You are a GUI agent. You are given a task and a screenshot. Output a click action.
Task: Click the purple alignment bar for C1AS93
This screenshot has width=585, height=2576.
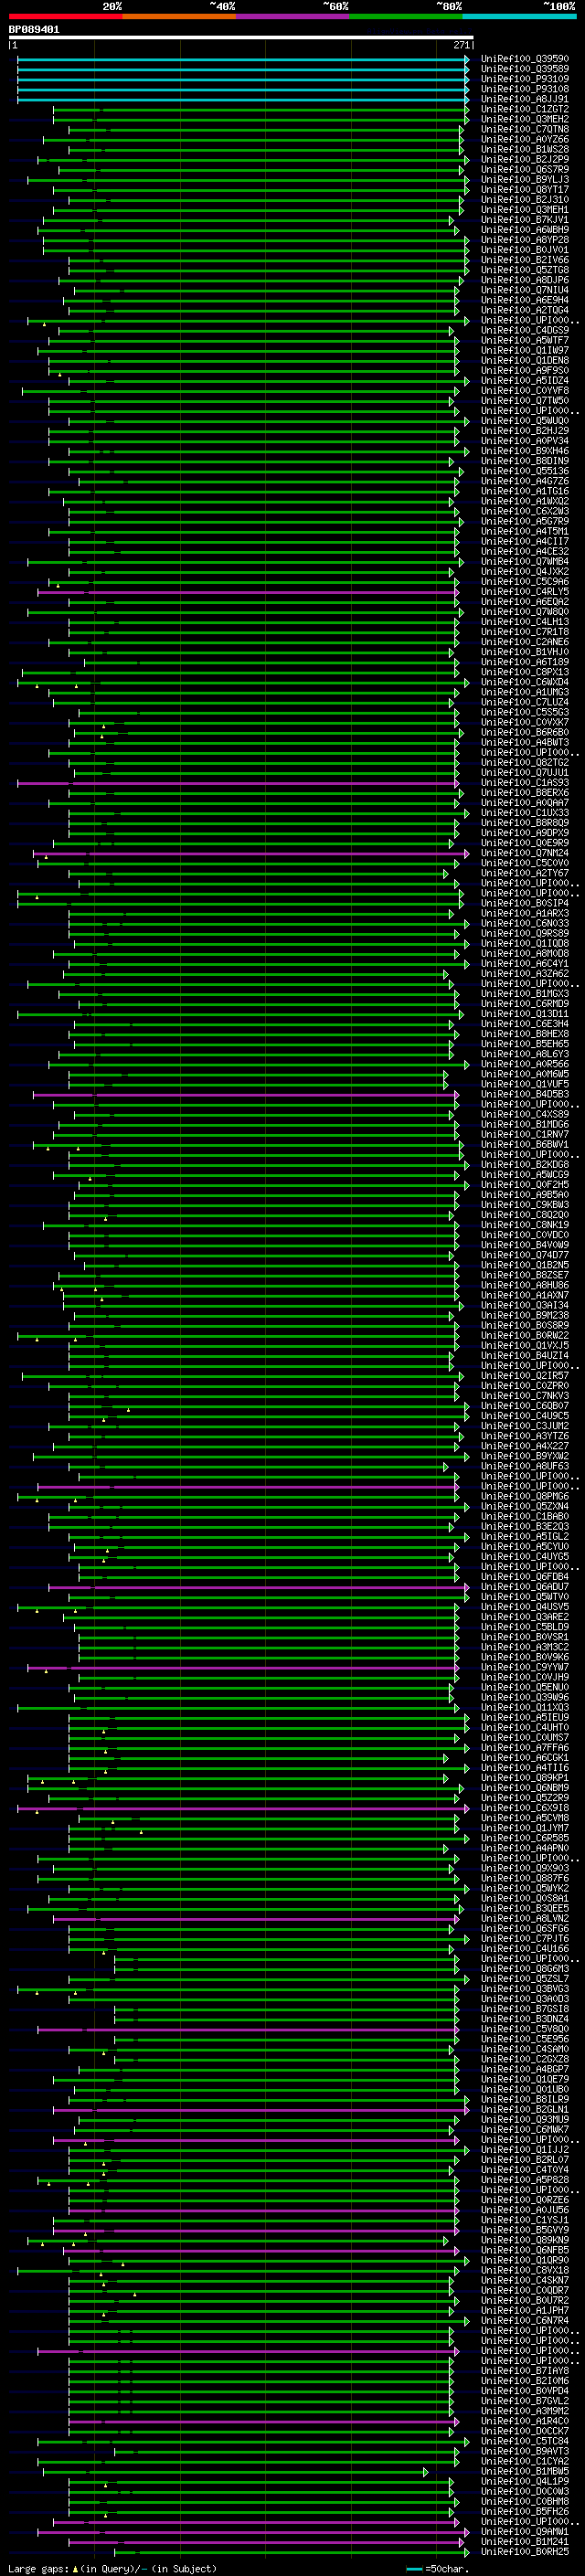tap(238, 783)
